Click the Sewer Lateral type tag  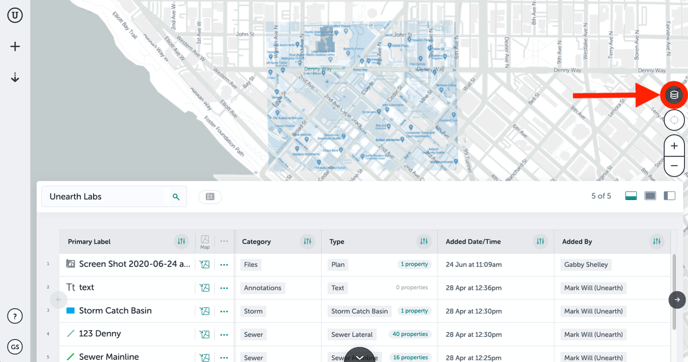352,334
